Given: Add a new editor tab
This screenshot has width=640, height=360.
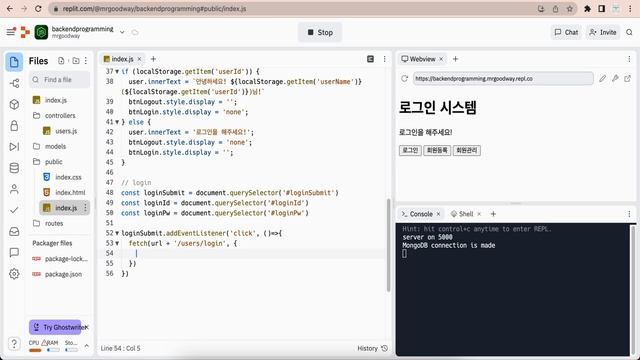Looking at the screenshot, I should coord(153,59).
